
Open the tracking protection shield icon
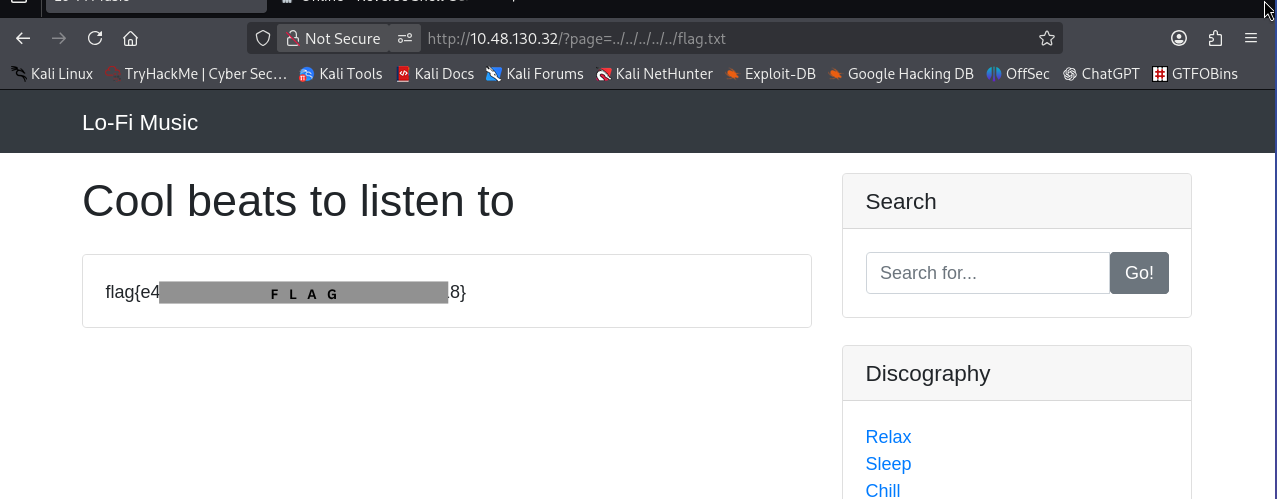tap(263, 38)
